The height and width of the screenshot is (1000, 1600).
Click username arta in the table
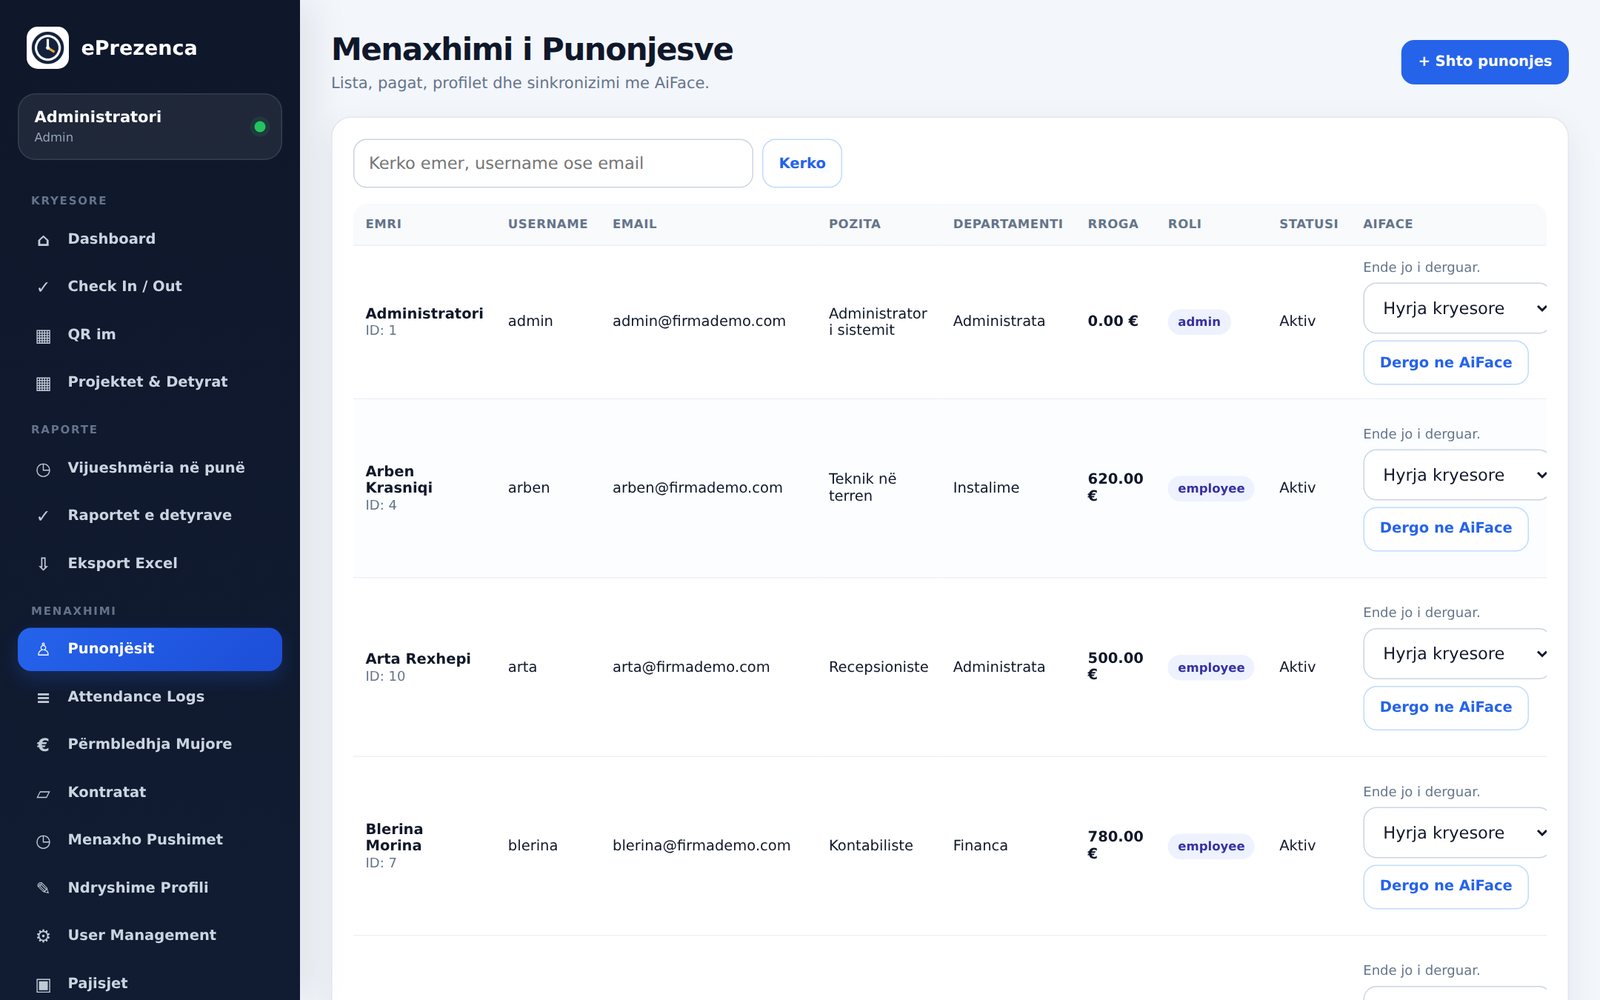tap(522, 667)
